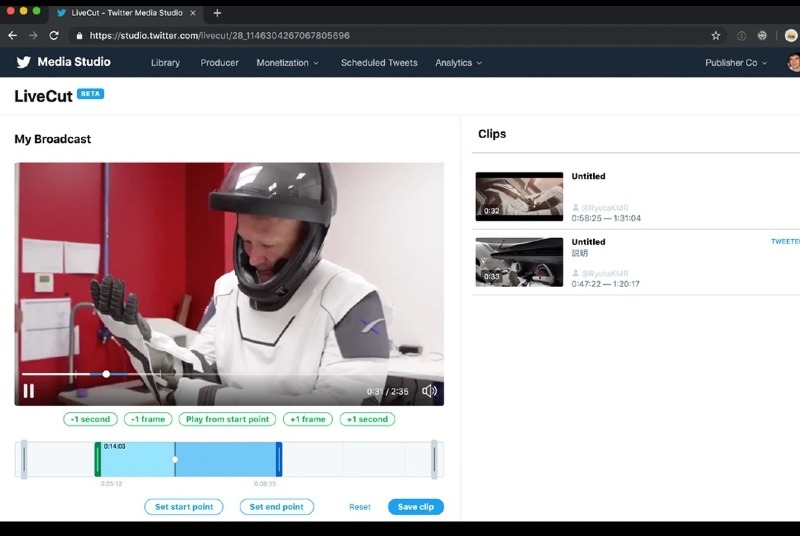Click Set start point
The height and width of the screenshot is (536, 800).
(x=184, y=507)
